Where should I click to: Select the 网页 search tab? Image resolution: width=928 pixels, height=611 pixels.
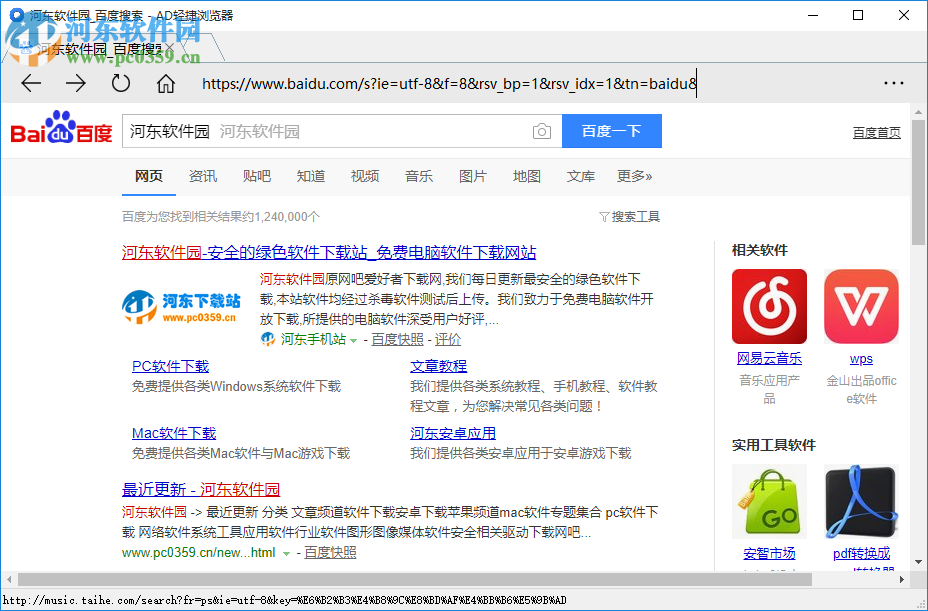coord(149,176)
